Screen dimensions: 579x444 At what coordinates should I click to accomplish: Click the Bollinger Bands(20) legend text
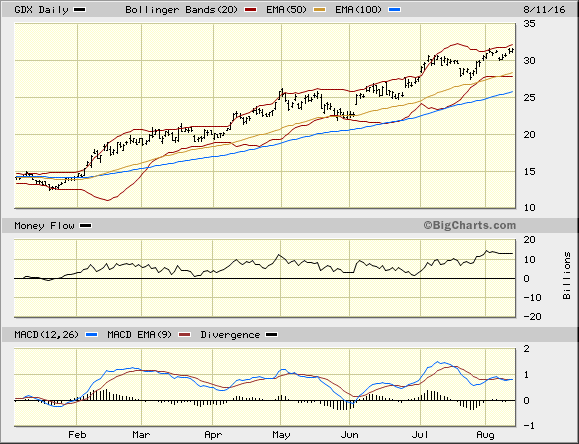point(181,10)
